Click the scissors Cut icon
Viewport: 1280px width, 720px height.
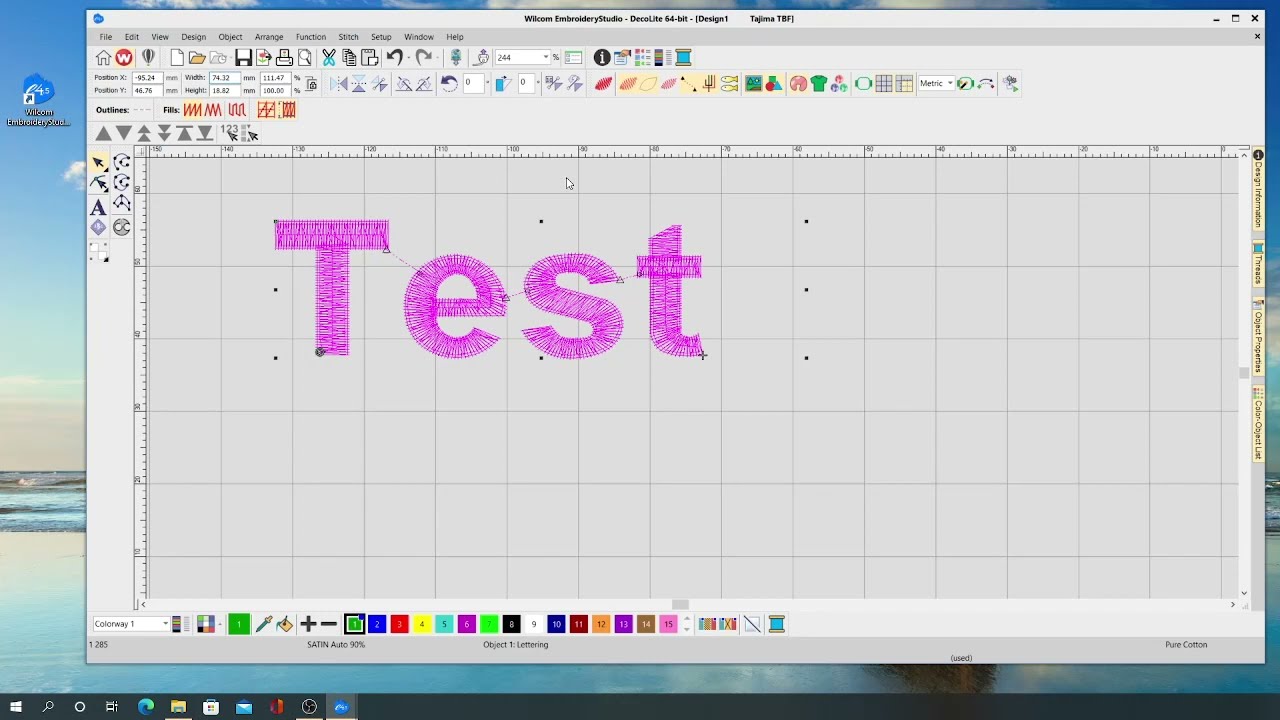[x=328, y=58]
